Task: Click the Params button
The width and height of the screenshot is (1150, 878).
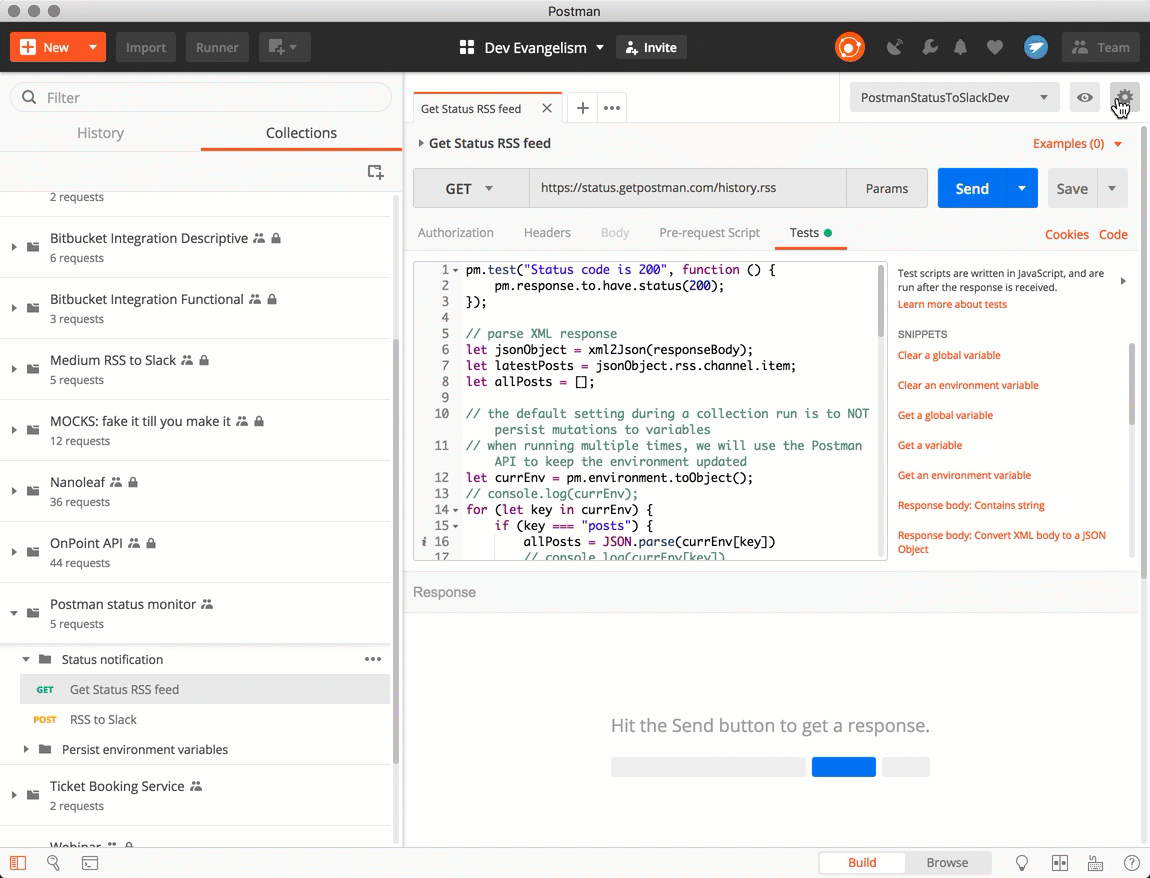Action: [x=887, y=189]
